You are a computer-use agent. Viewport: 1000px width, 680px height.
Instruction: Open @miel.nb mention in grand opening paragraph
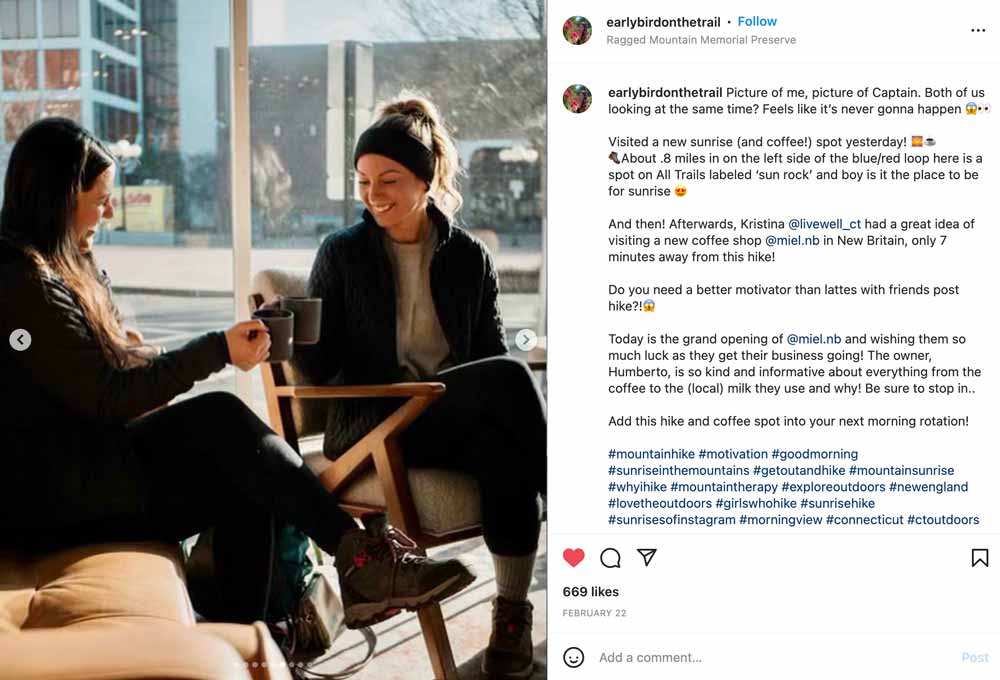pos(814,339)
